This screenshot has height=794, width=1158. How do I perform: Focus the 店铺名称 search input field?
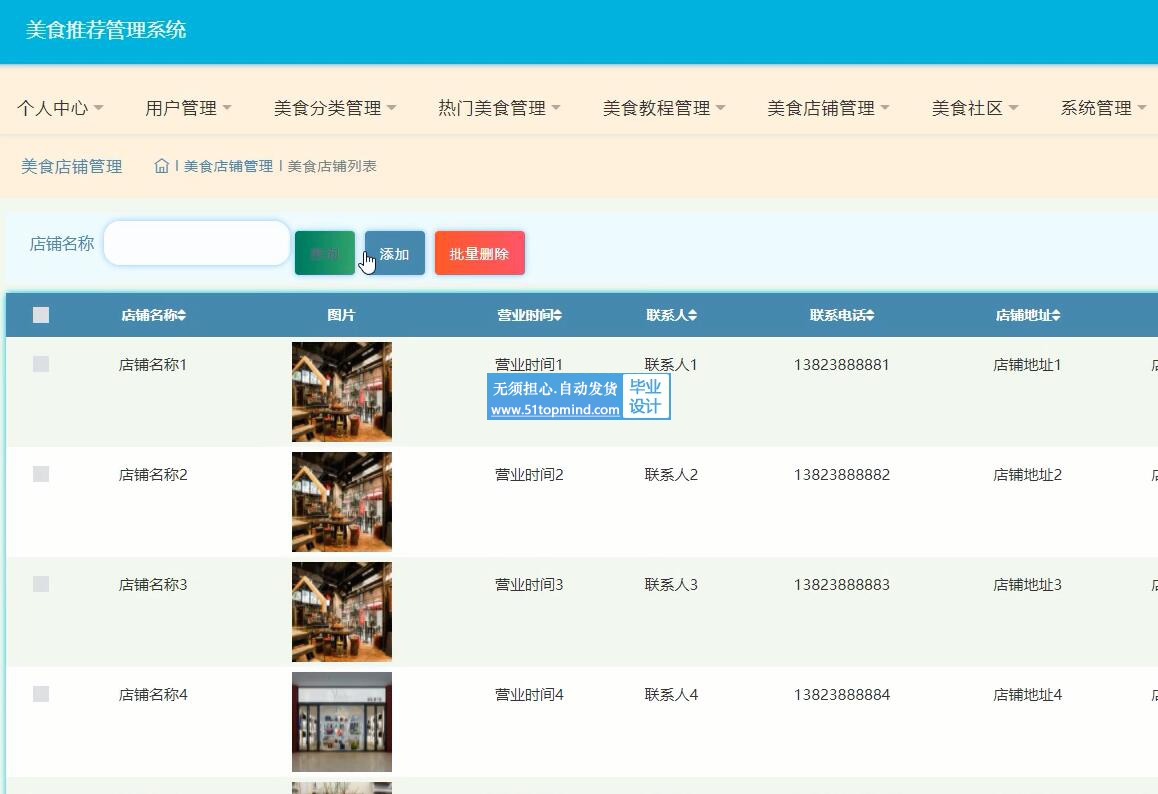[x=197, y=243]
